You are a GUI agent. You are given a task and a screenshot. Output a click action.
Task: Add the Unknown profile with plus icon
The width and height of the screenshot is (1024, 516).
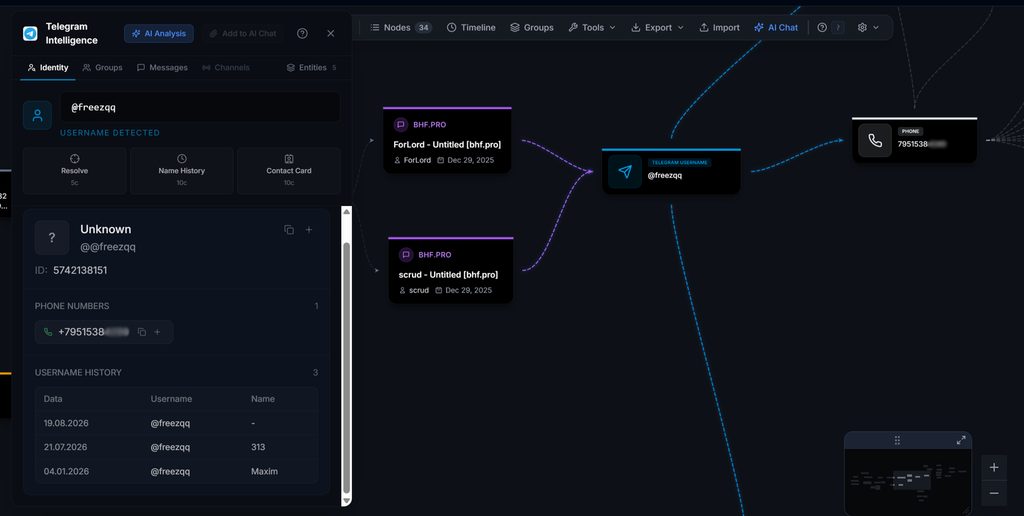pyautogui.click(x=309, y=230)
